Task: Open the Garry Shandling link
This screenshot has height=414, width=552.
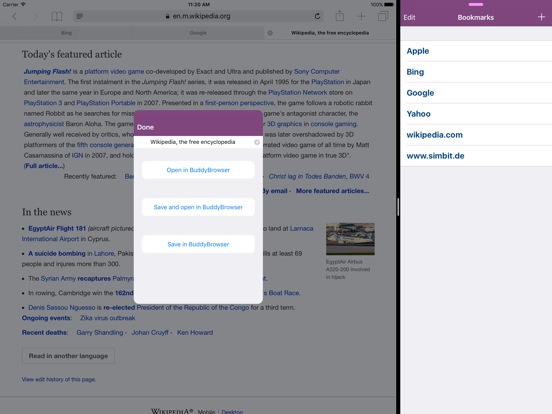Action: click(x=100, y=332)
